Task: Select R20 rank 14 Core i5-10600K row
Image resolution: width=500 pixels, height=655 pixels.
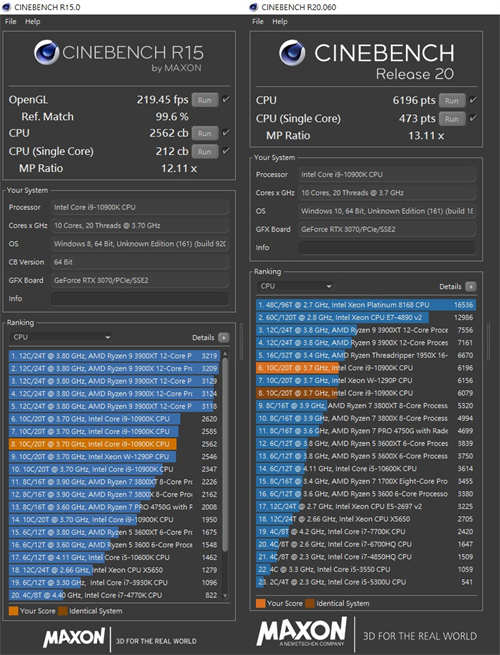Action: pyautogui.click(x=366, y=469)
